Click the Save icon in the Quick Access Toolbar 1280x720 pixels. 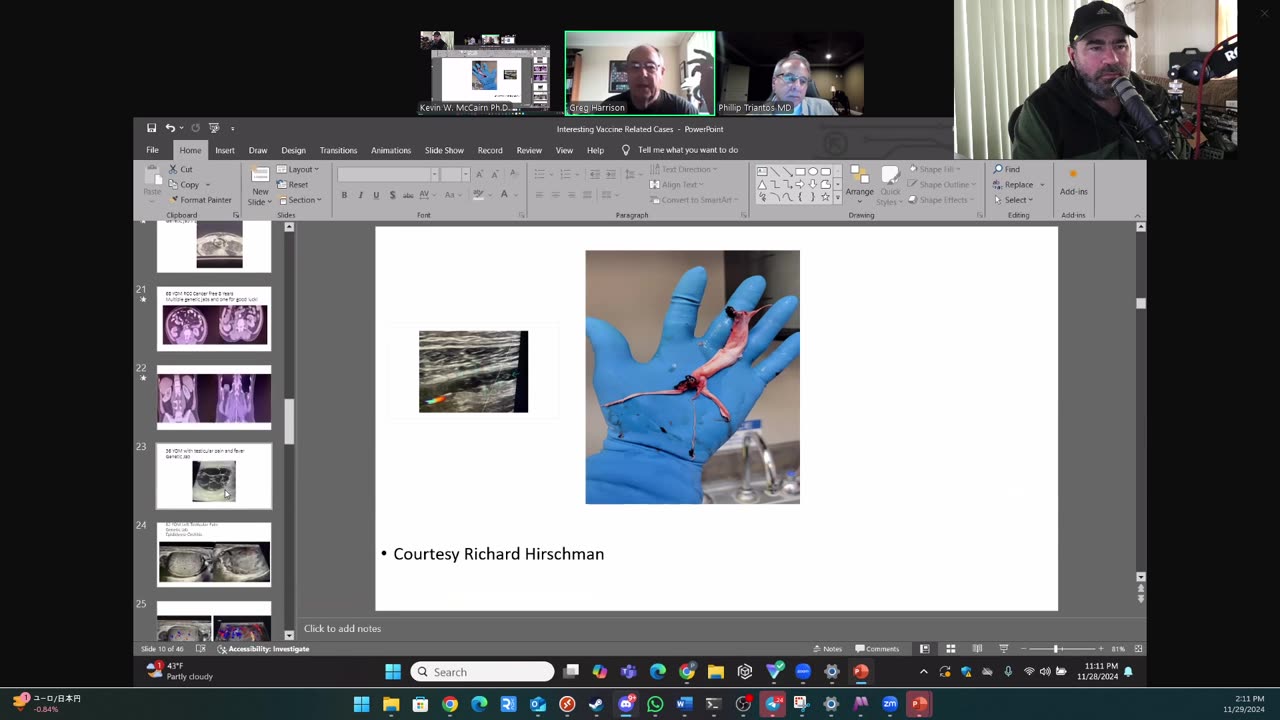151,128
